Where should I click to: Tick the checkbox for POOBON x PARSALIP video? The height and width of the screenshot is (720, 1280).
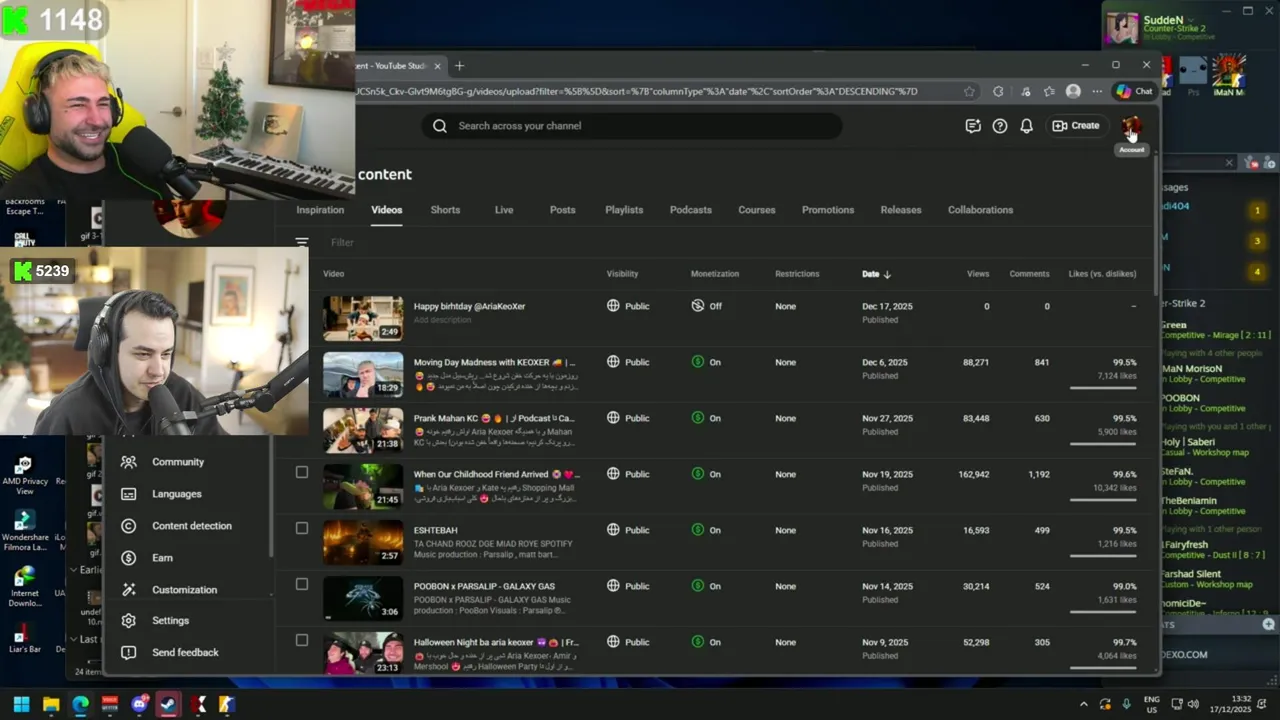pyautogui.click(x=302, y=584)
